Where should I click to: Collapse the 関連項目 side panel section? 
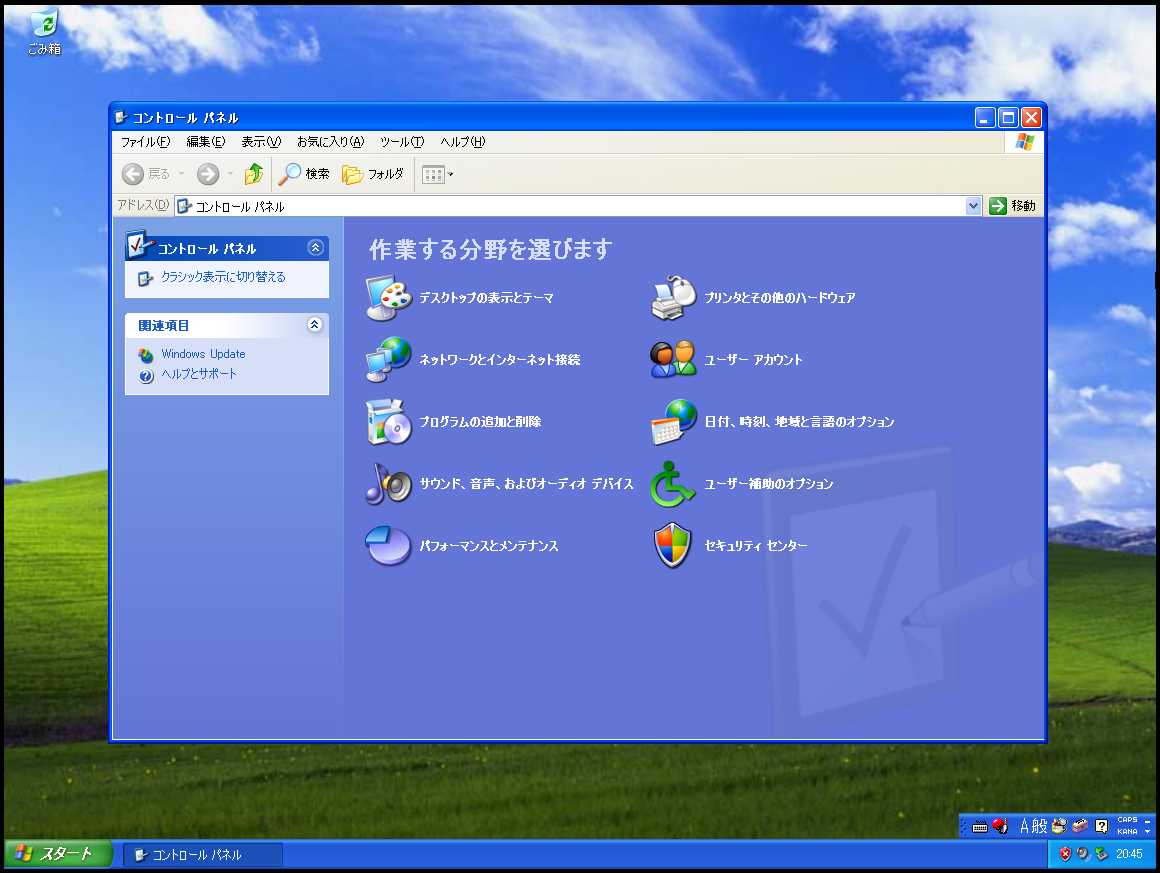[314, 325]
